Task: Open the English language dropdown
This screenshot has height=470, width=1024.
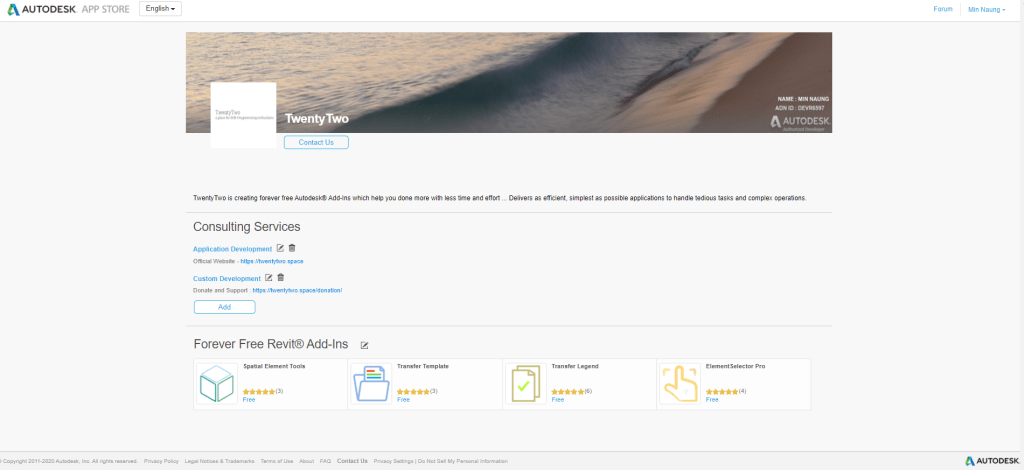Action: coord(160,9)
